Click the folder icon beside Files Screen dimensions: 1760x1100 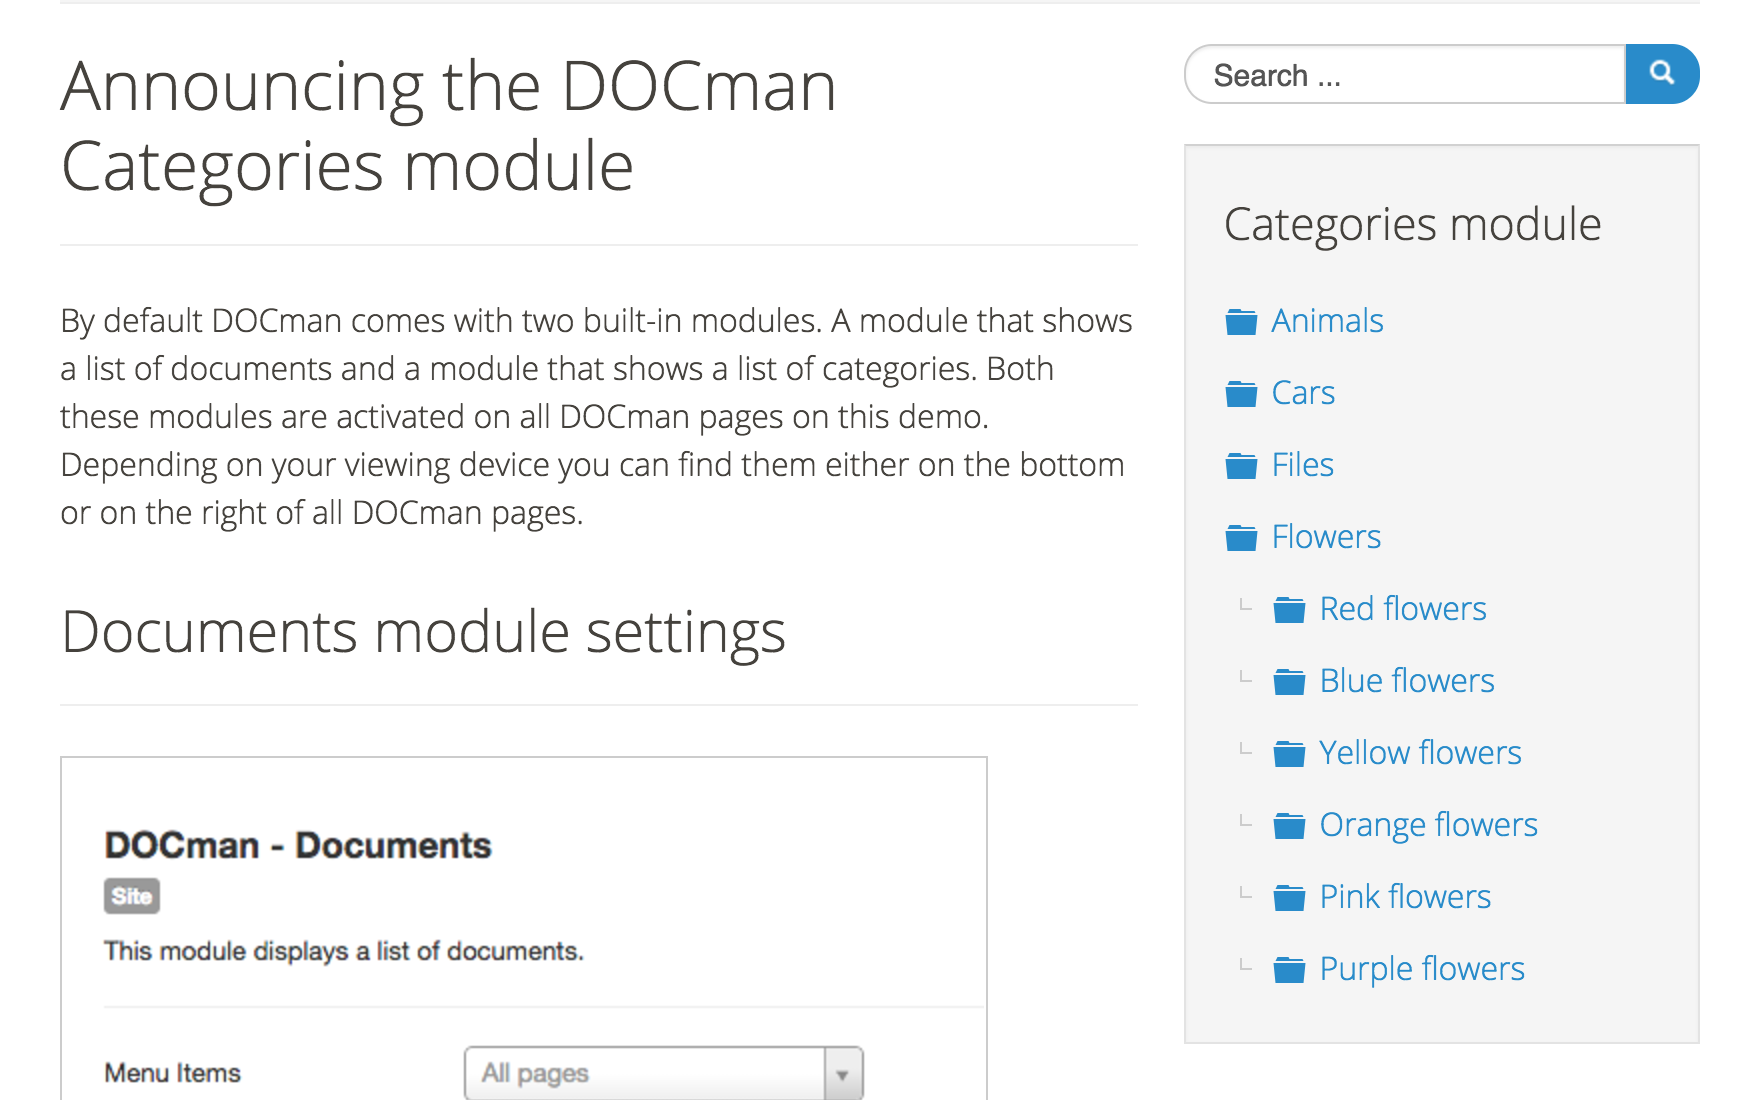[1241, 464]
